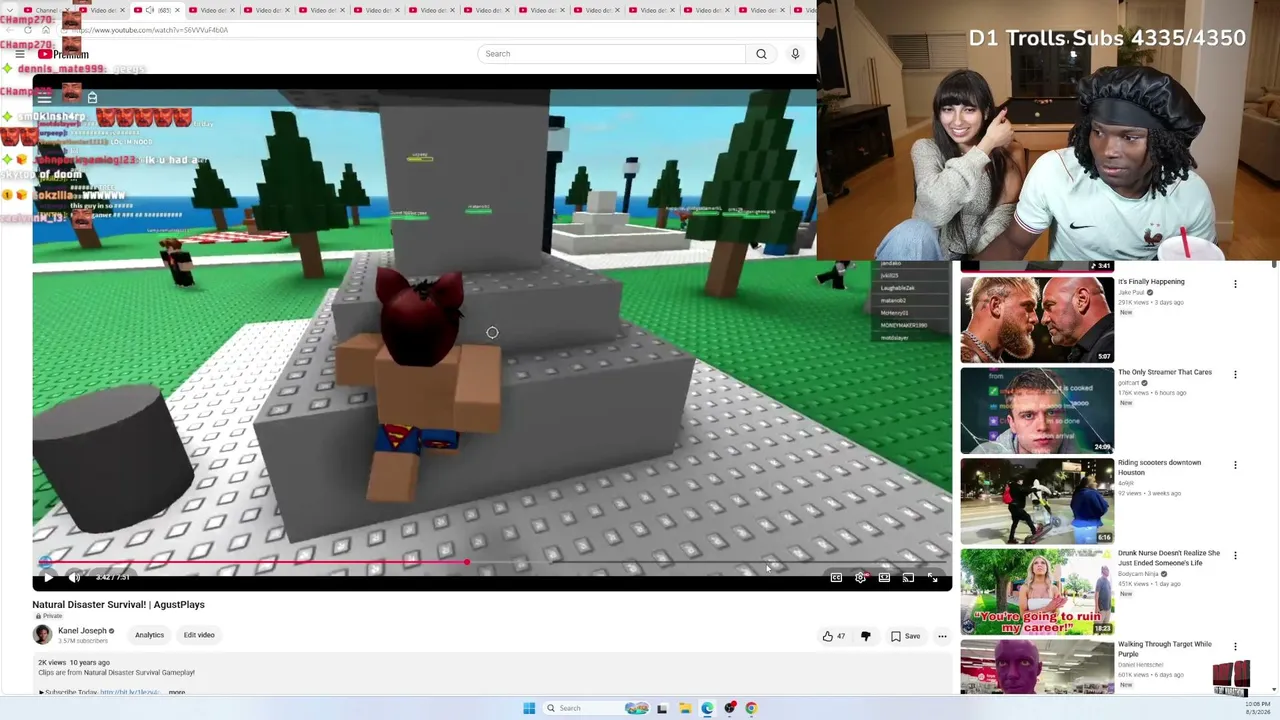Open the 'Walking Through Target While Purple' thumbnail
The width and height of the screenshot is (1280, 720).
point(1037,667)
